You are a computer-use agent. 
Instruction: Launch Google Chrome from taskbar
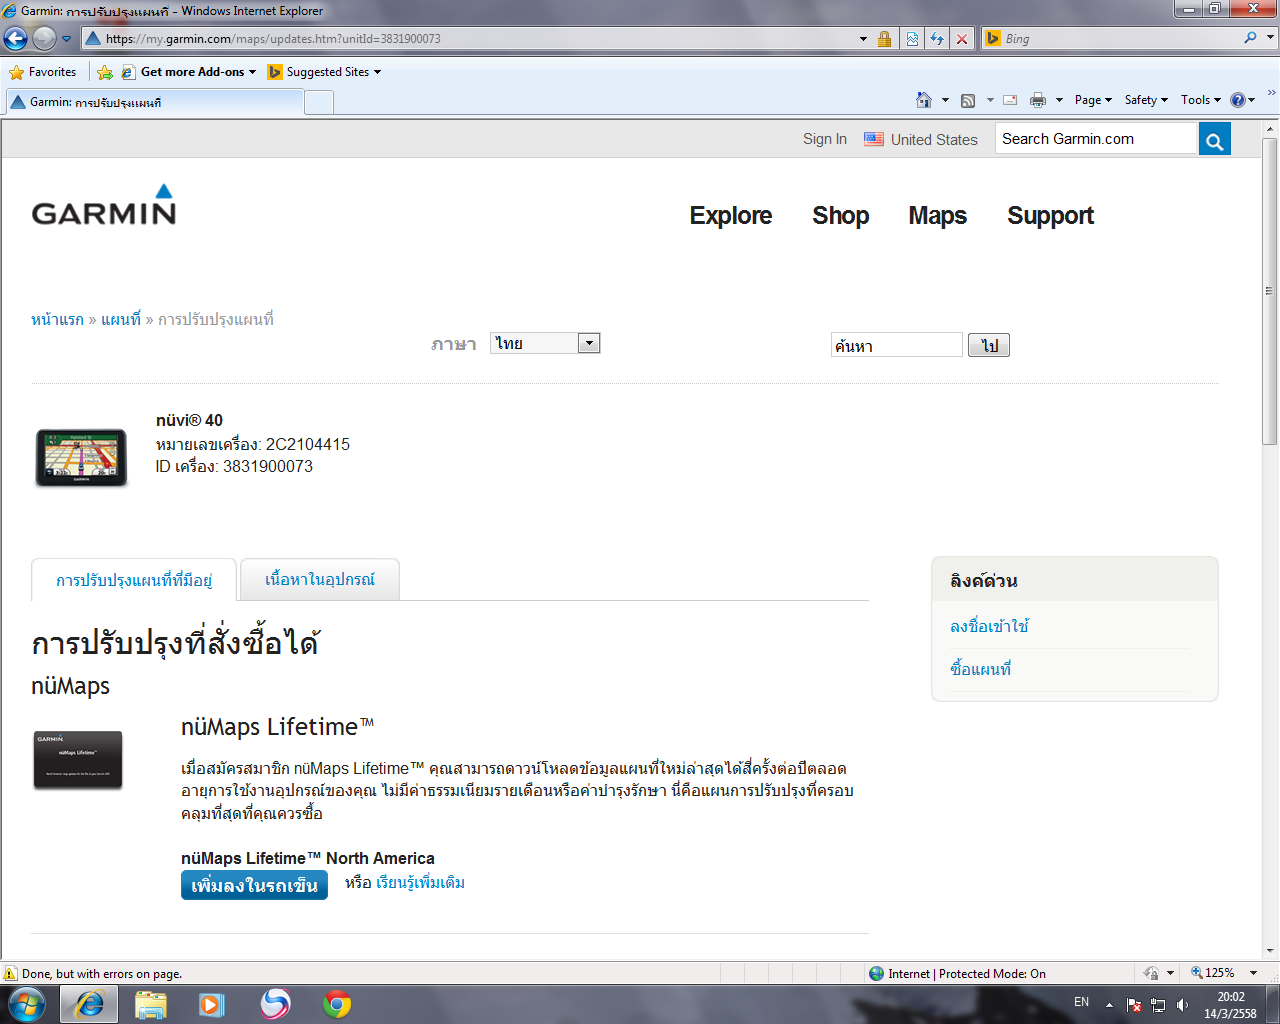(x=337, y=1004)
